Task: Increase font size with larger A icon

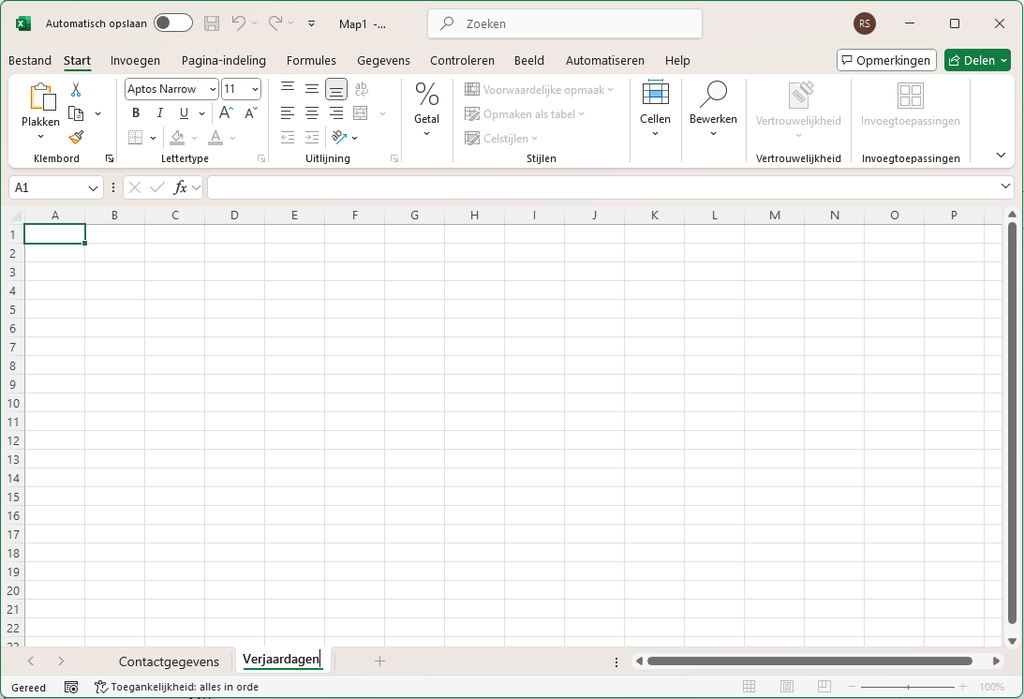Action: [226, 113]
